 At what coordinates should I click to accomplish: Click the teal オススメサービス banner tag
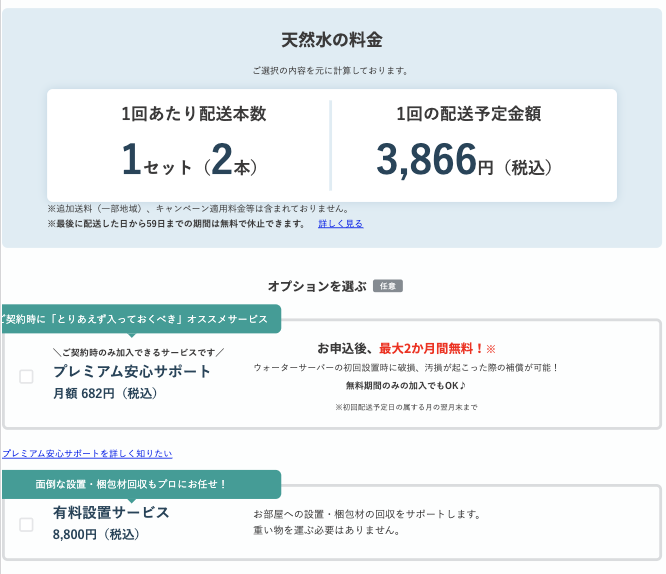pyautogui.click(x=138, y=319)
